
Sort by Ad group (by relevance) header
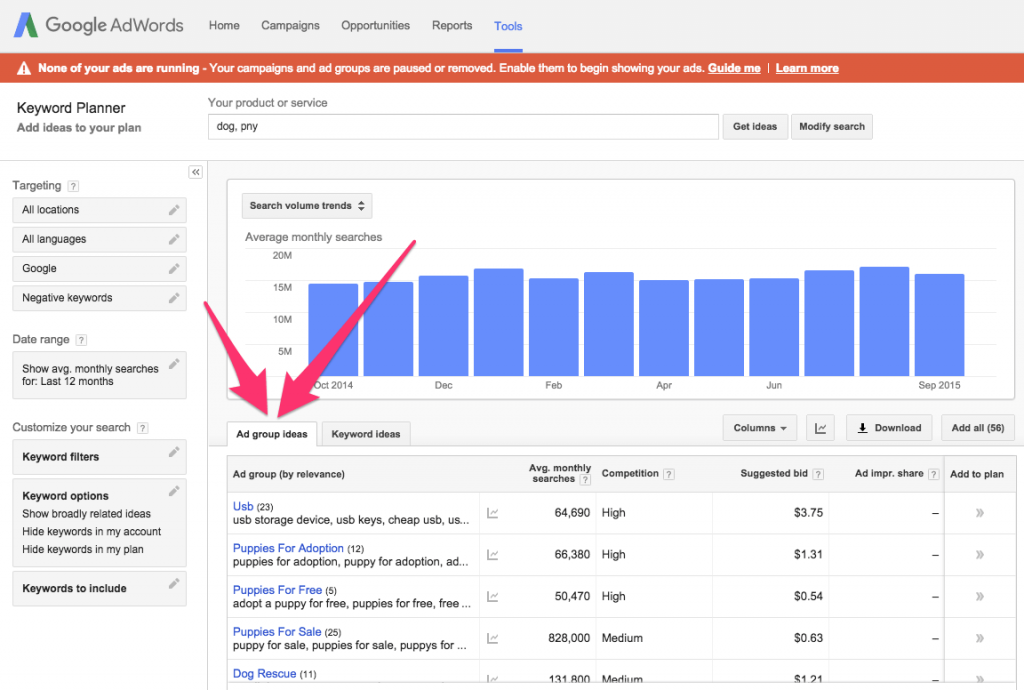point(289,475)
